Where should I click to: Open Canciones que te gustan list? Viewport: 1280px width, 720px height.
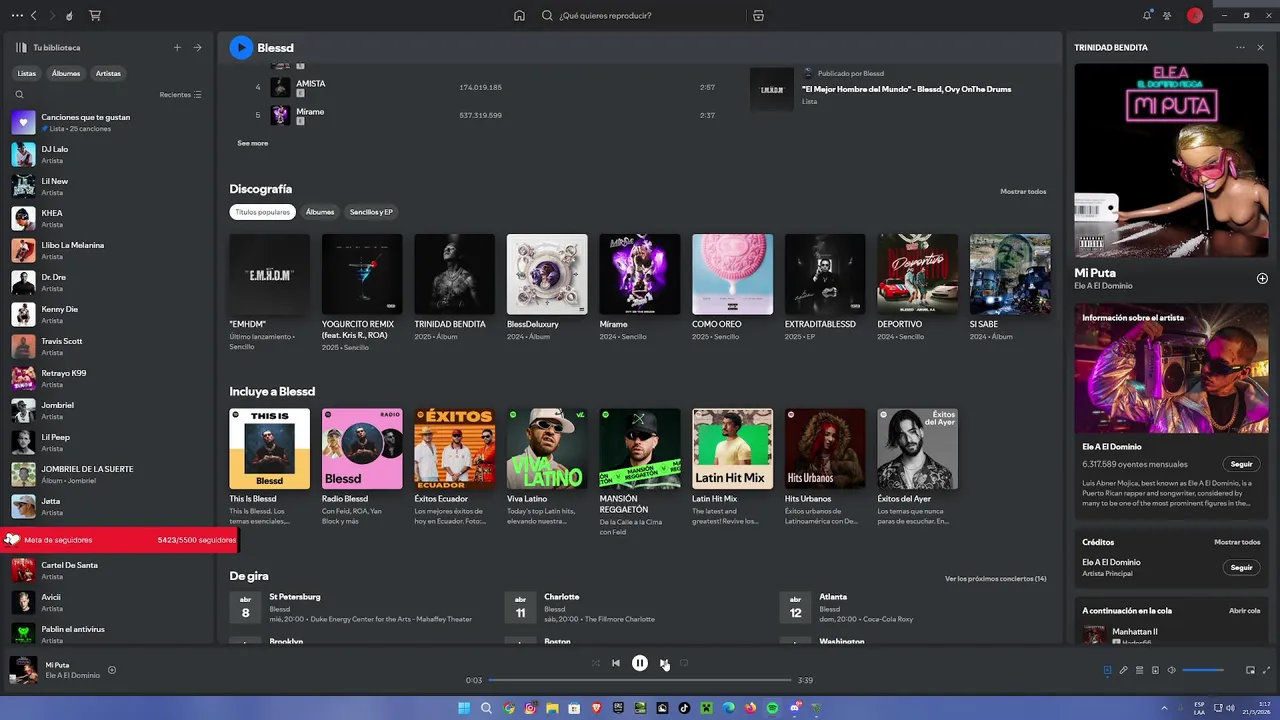(110, 122)
